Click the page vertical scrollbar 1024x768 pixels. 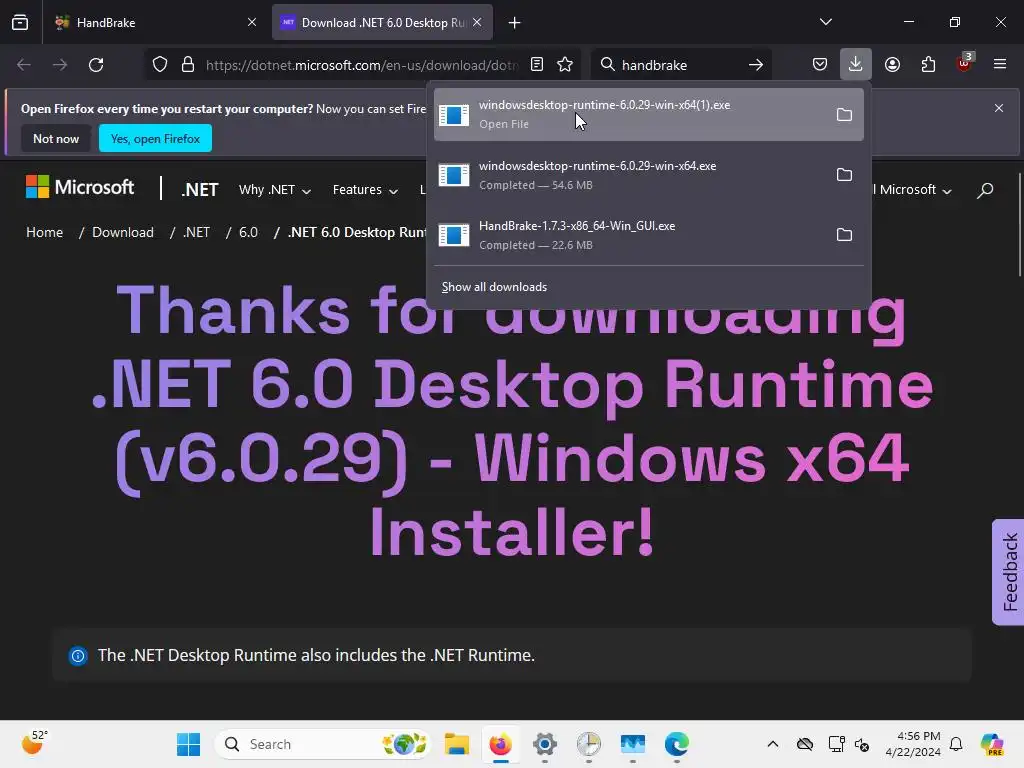pyautogui.click(x=1019, y=225)
